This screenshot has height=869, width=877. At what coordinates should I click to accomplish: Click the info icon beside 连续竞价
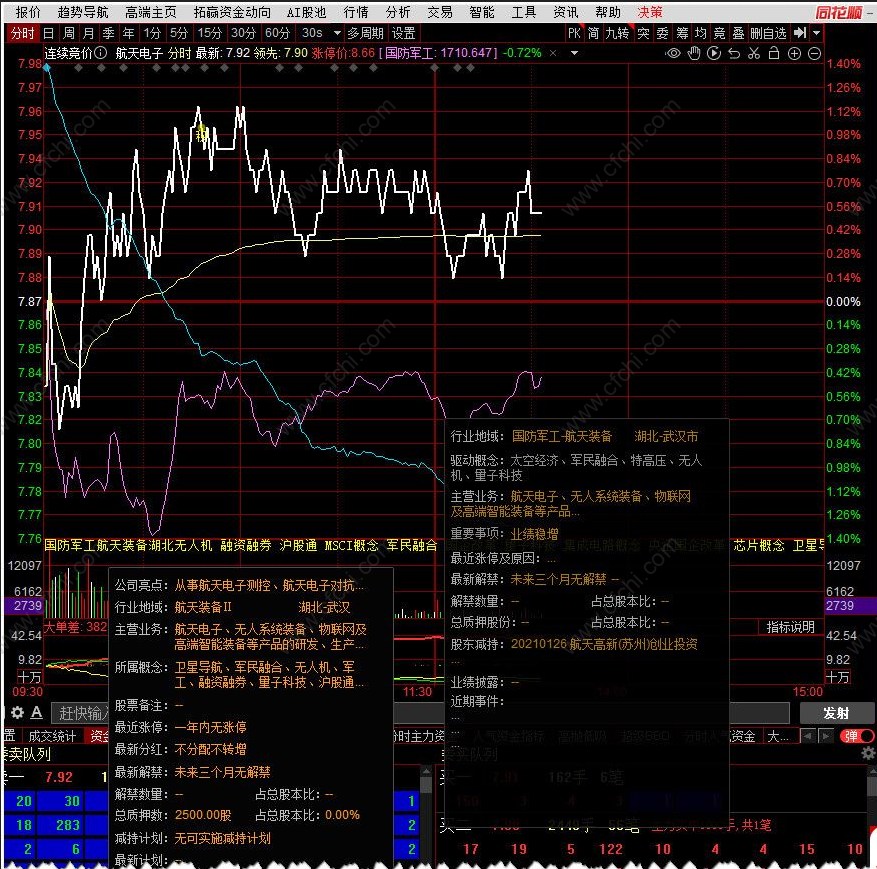(x=100, y=53)
